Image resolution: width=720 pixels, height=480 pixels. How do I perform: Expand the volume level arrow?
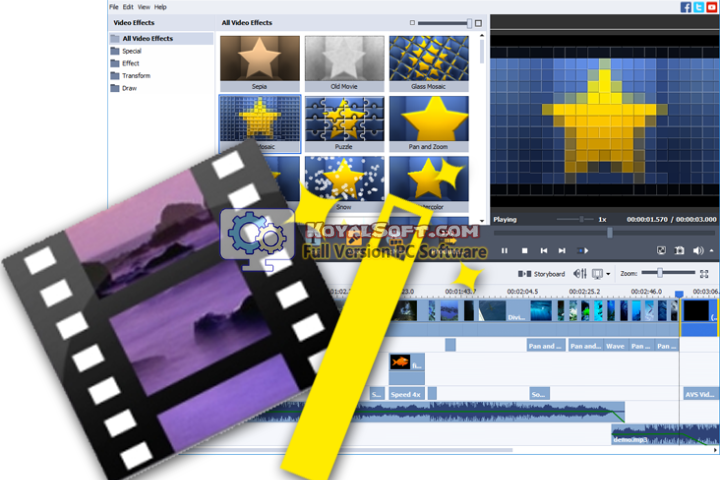coord(712,251)
